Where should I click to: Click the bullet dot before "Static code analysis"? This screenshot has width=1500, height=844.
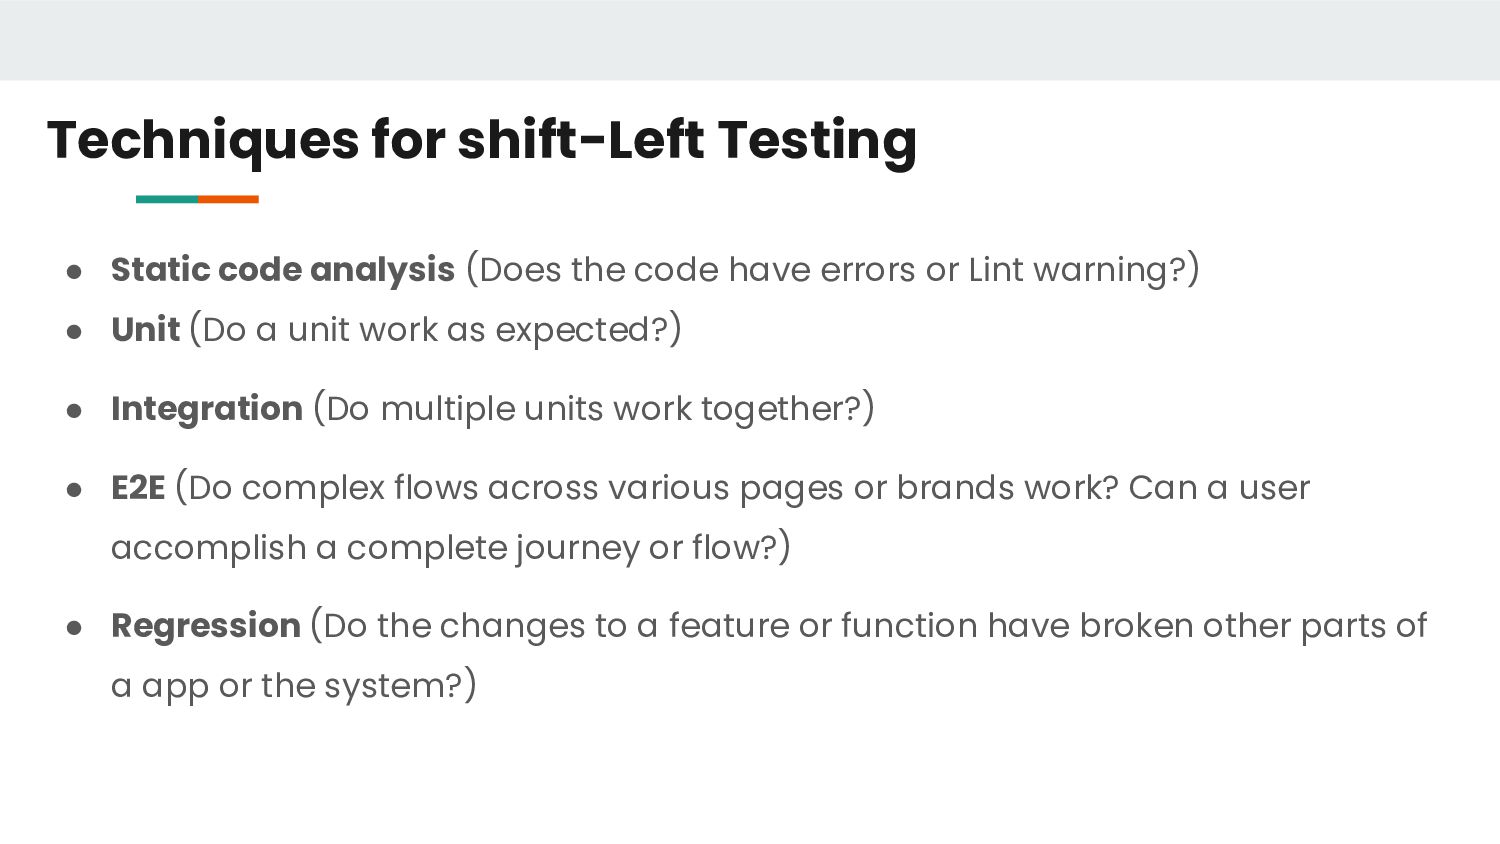coord(74,271)
